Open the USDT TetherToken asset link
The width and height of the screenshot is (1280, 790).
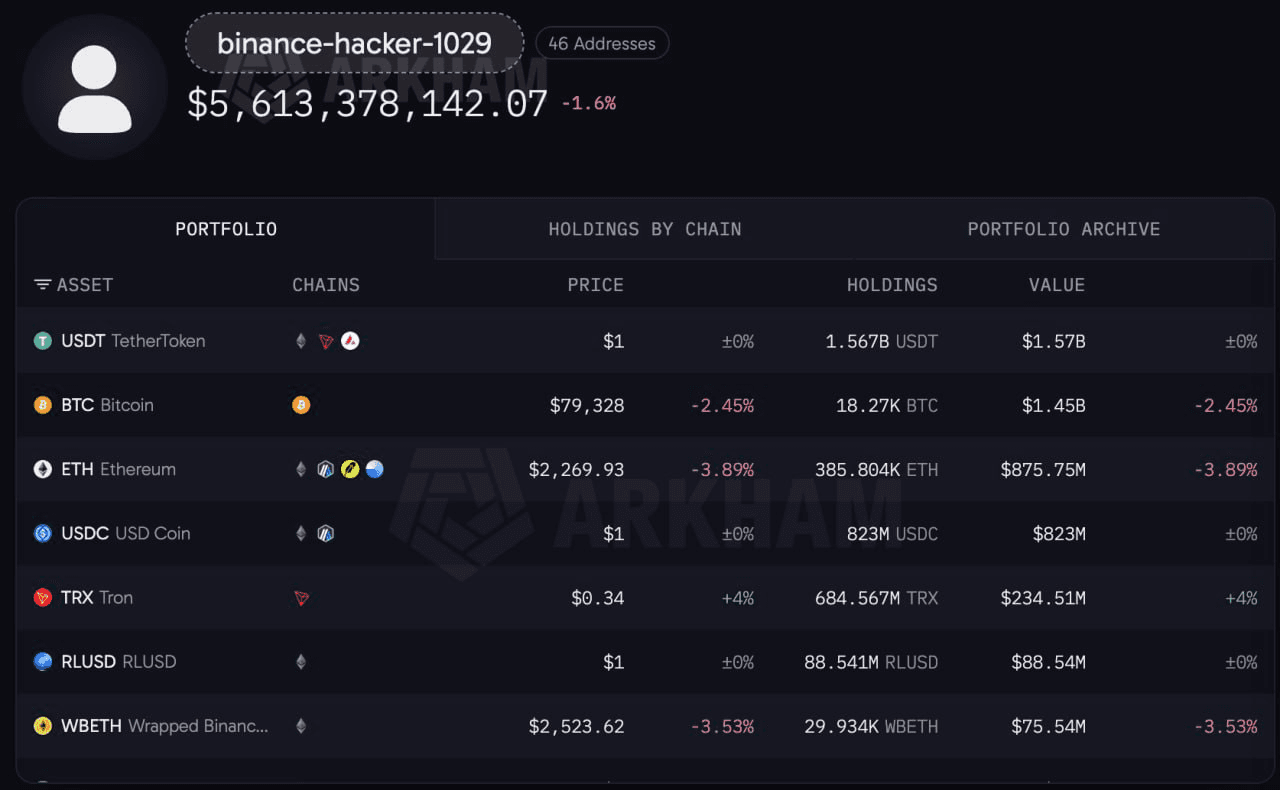click(133, 341)
